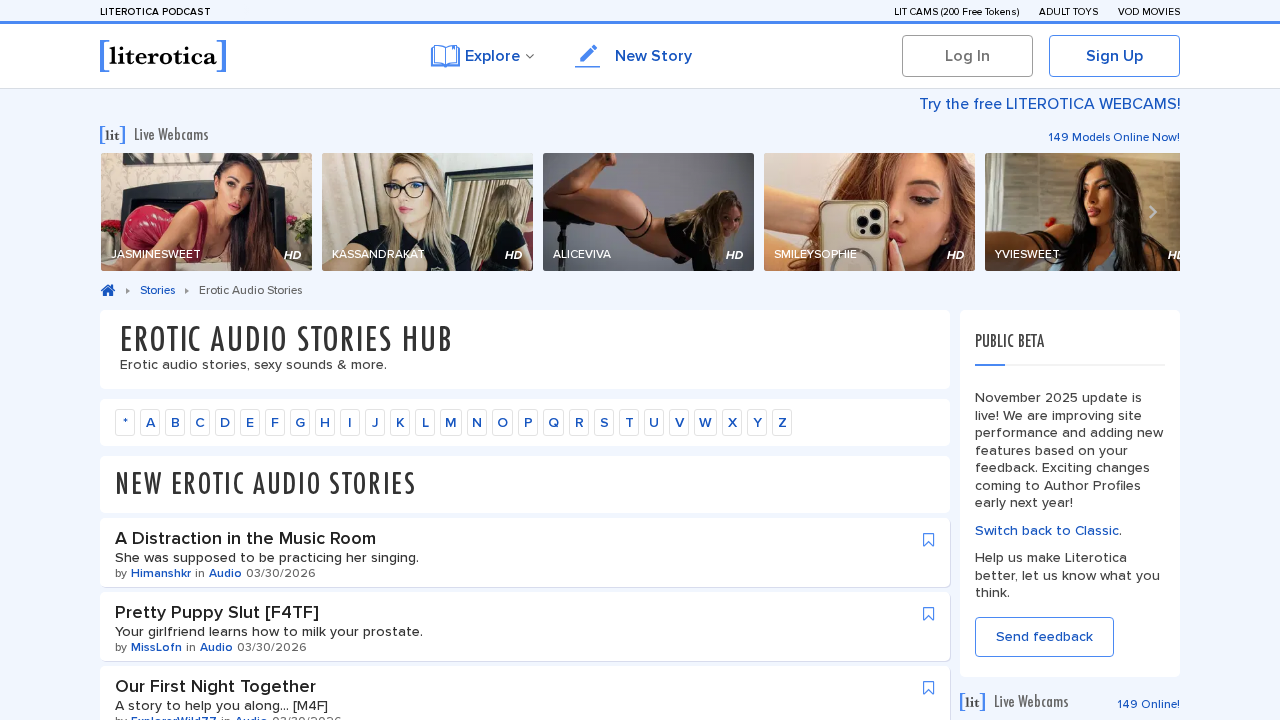Select letter Q in alphabet index

[x=553, y=422]
